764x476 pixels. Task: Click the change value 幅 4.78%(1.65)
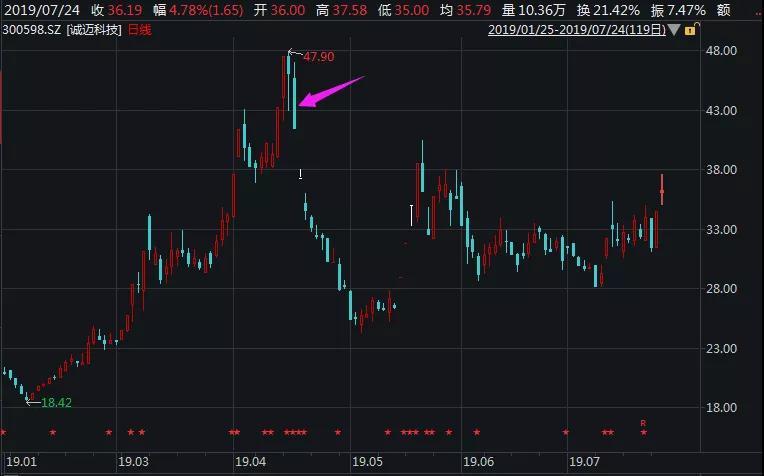tap(198, 10)
